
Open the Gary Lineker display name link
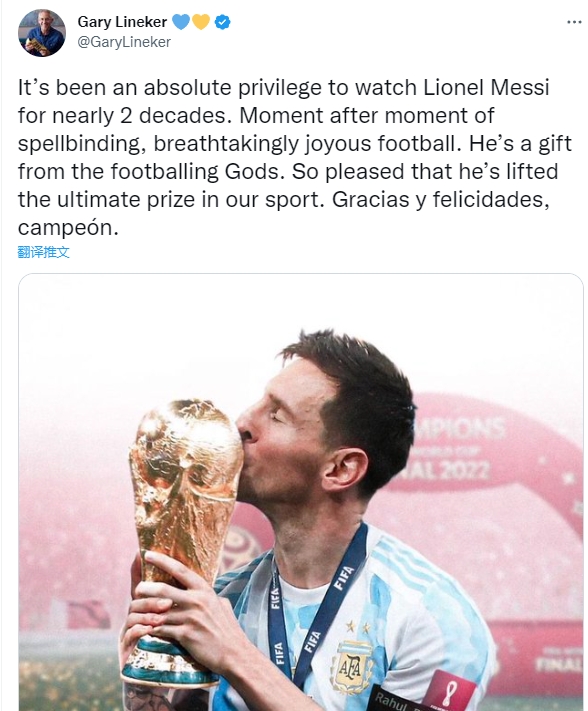tap(122, 22)
